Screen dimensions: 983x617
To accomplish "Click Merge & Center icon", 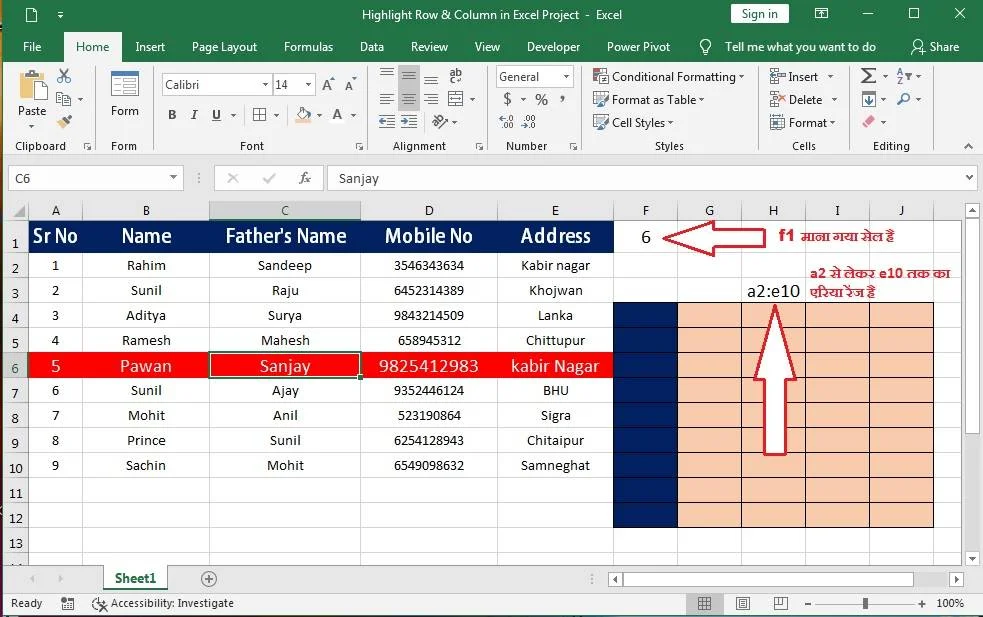I will tap(456, 98).
